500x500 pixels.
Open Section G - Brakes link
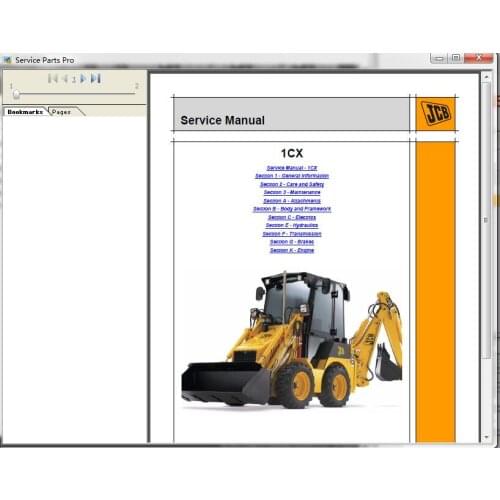coord(292,242)
